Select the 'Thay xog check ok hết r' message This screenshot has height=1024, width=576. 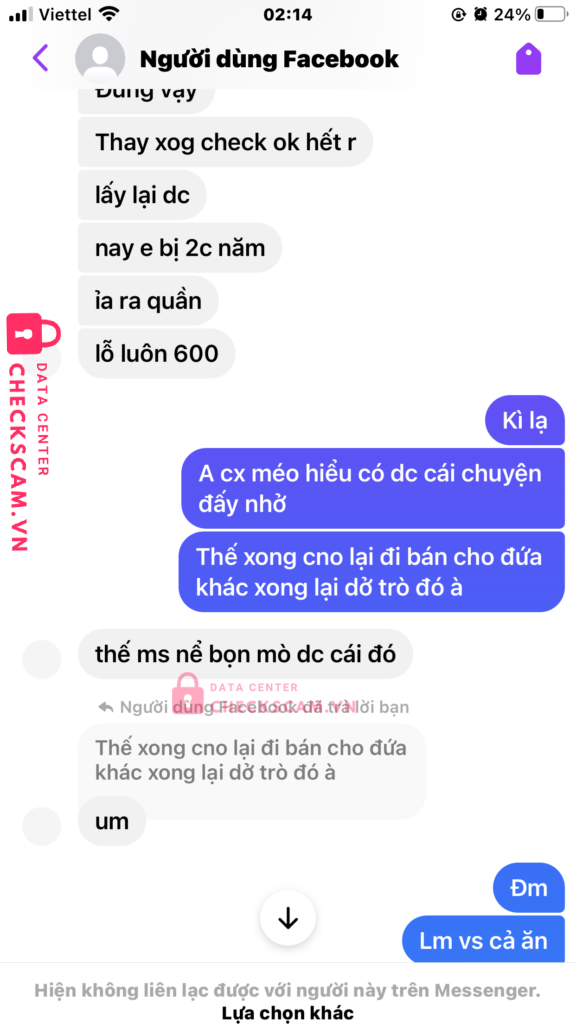point(225,142)
